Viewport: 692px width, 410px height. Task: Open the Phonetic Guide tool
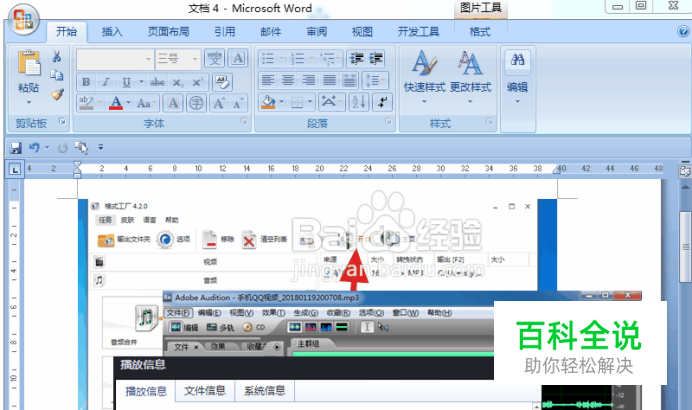coord(214,58)
